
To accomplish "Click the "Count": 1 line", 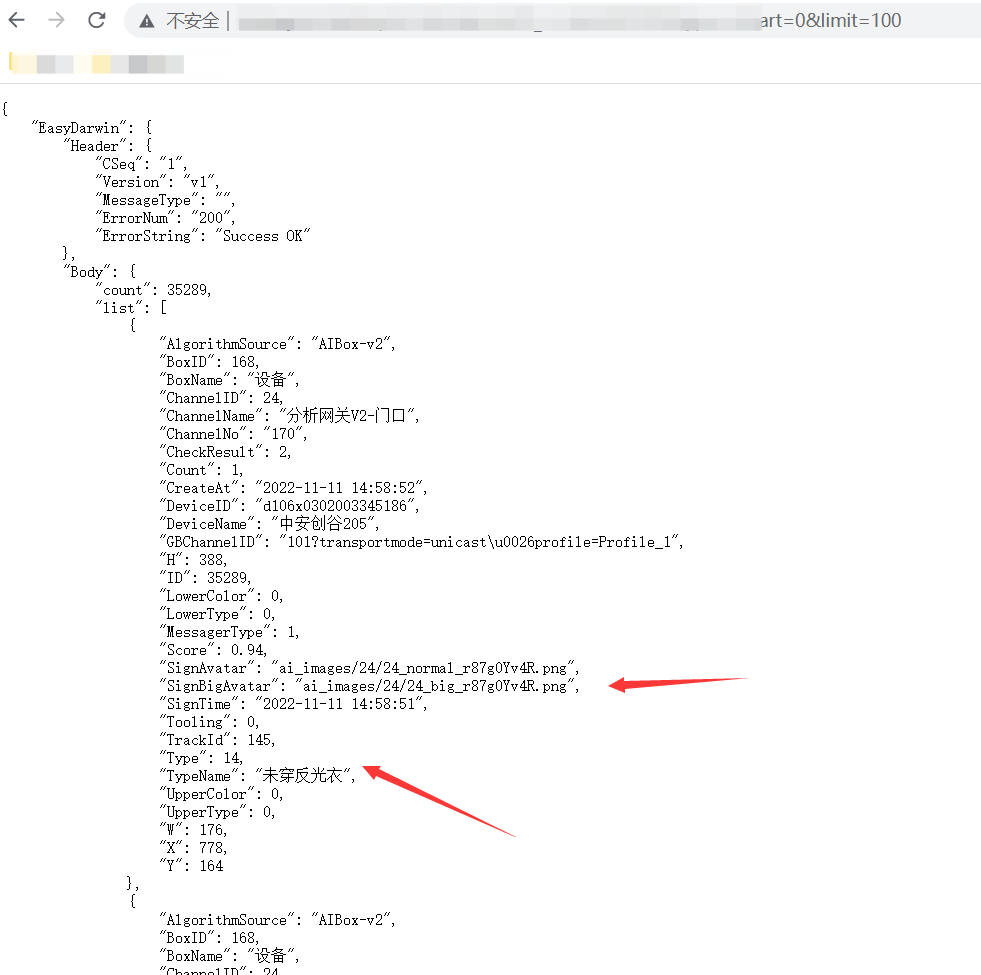I will pyautogui.click(x=201, y=470).
